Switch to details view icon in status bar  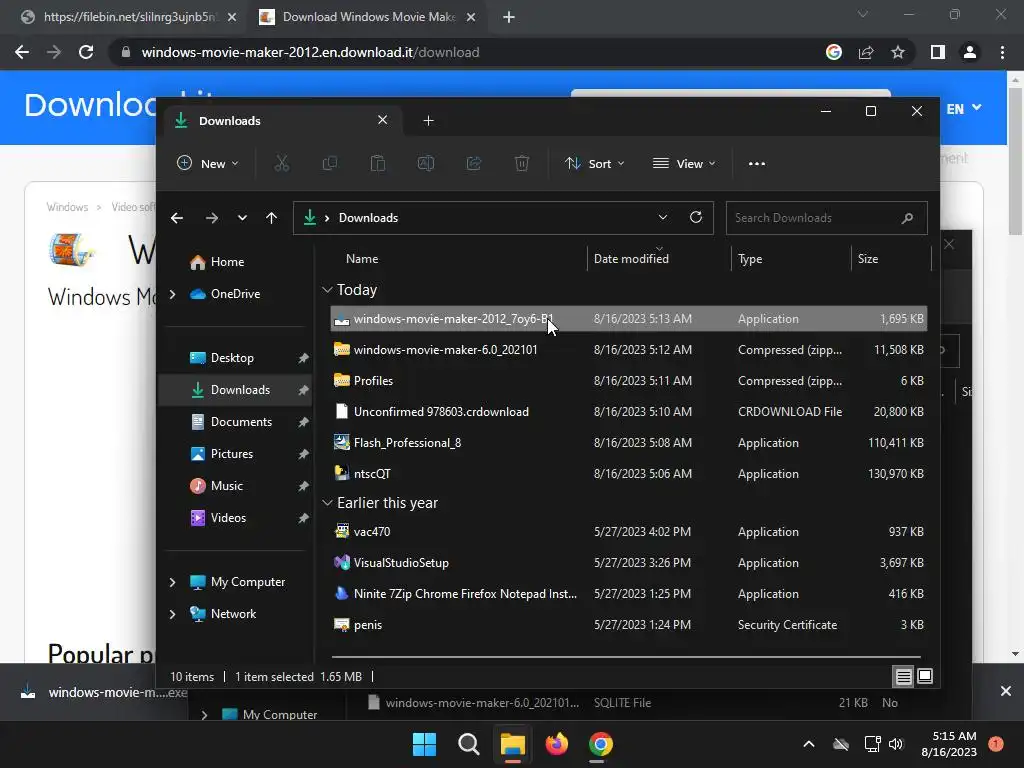coord(903,677)
